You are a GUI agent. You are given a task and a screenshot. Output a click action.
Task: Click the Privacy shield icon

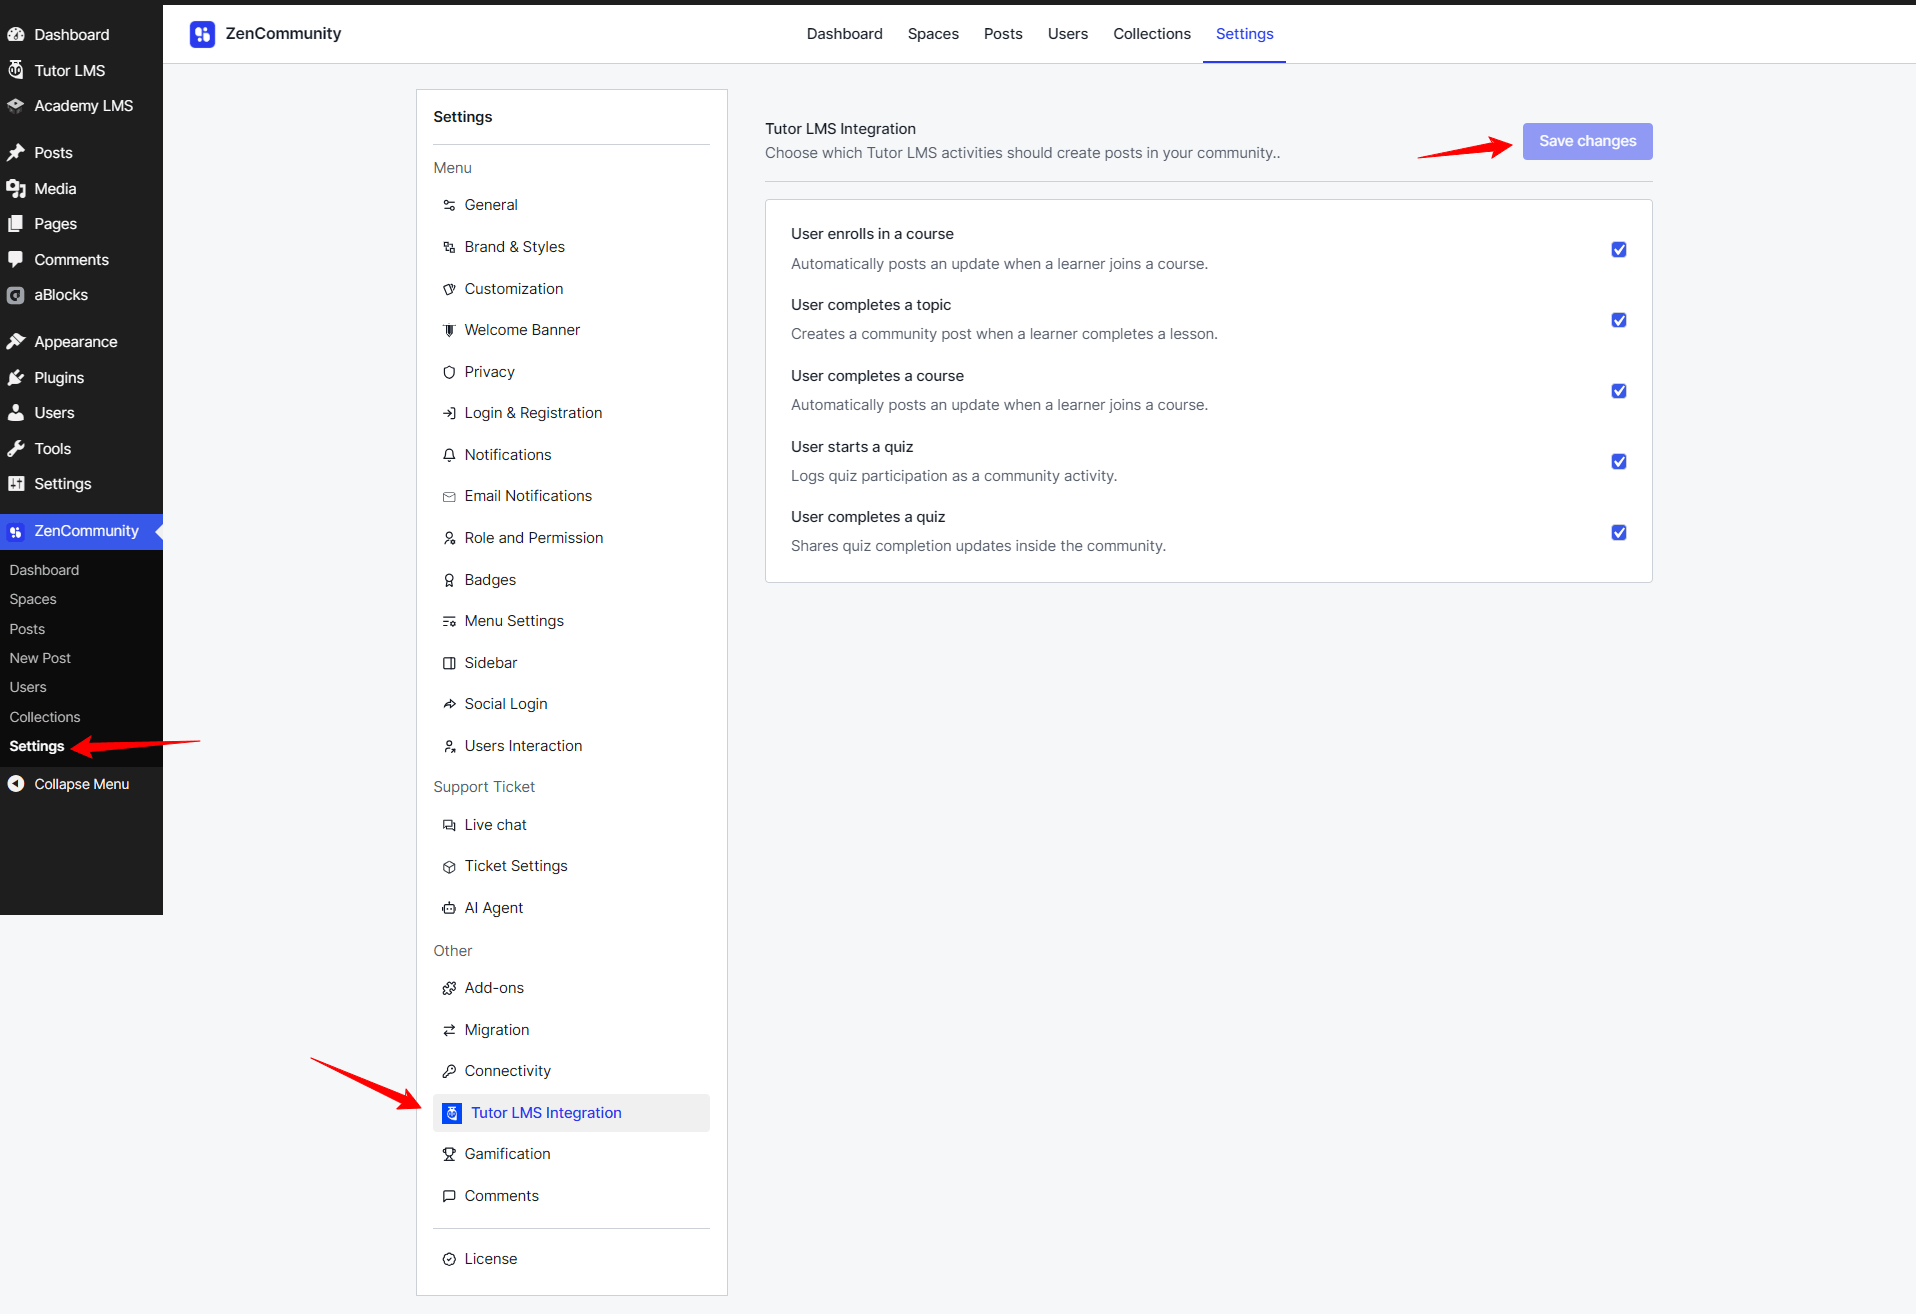point(449,372)
